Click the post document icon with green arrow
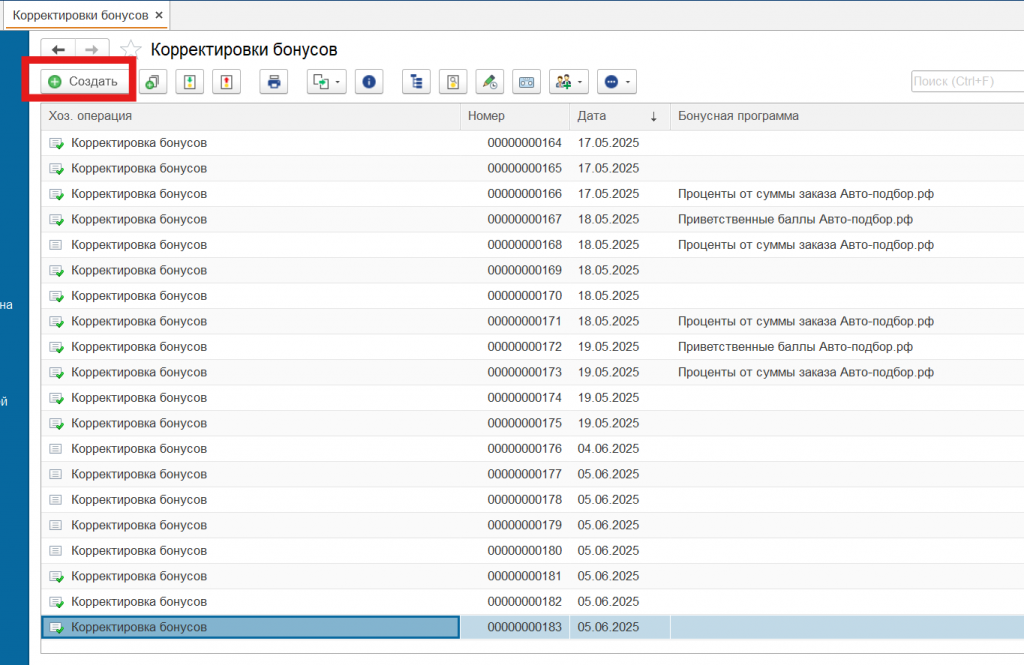 (190, 82)
